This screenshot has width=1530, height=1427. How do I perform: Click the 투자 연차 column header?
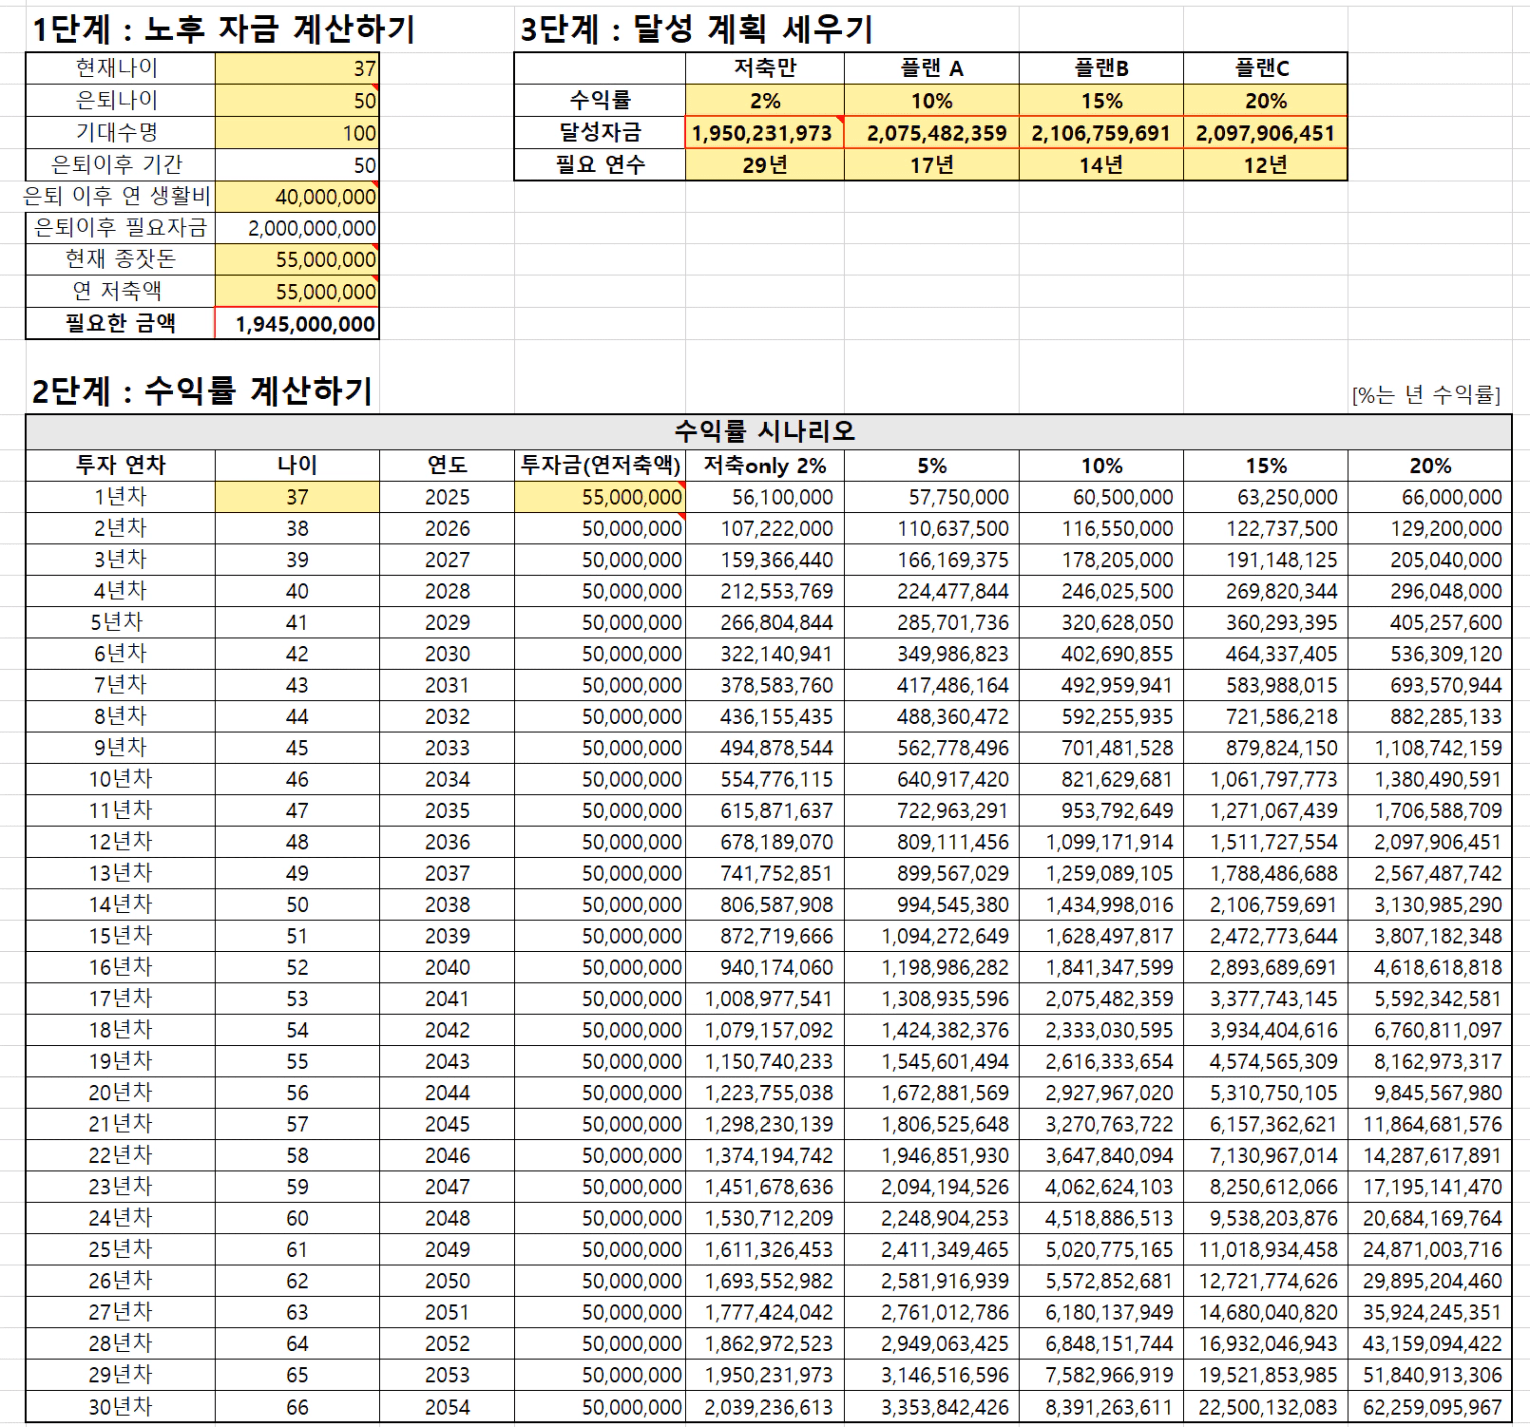(x=120, y=465)
